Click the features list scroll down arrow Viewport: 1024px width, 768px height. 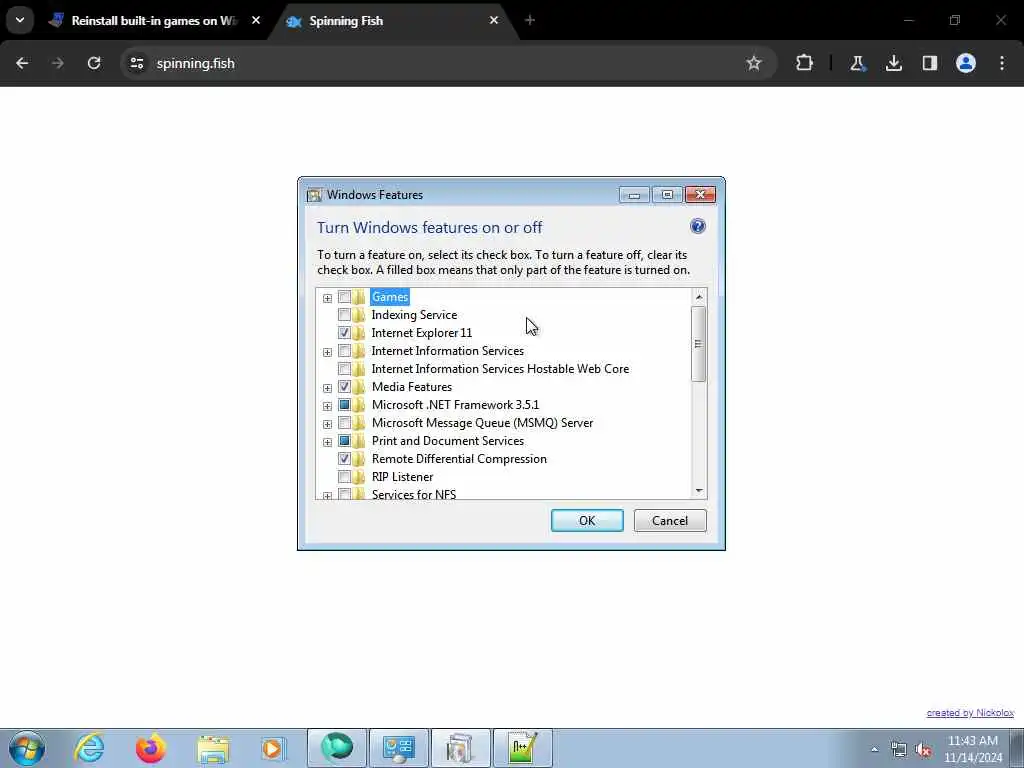(x=699, y=490)
